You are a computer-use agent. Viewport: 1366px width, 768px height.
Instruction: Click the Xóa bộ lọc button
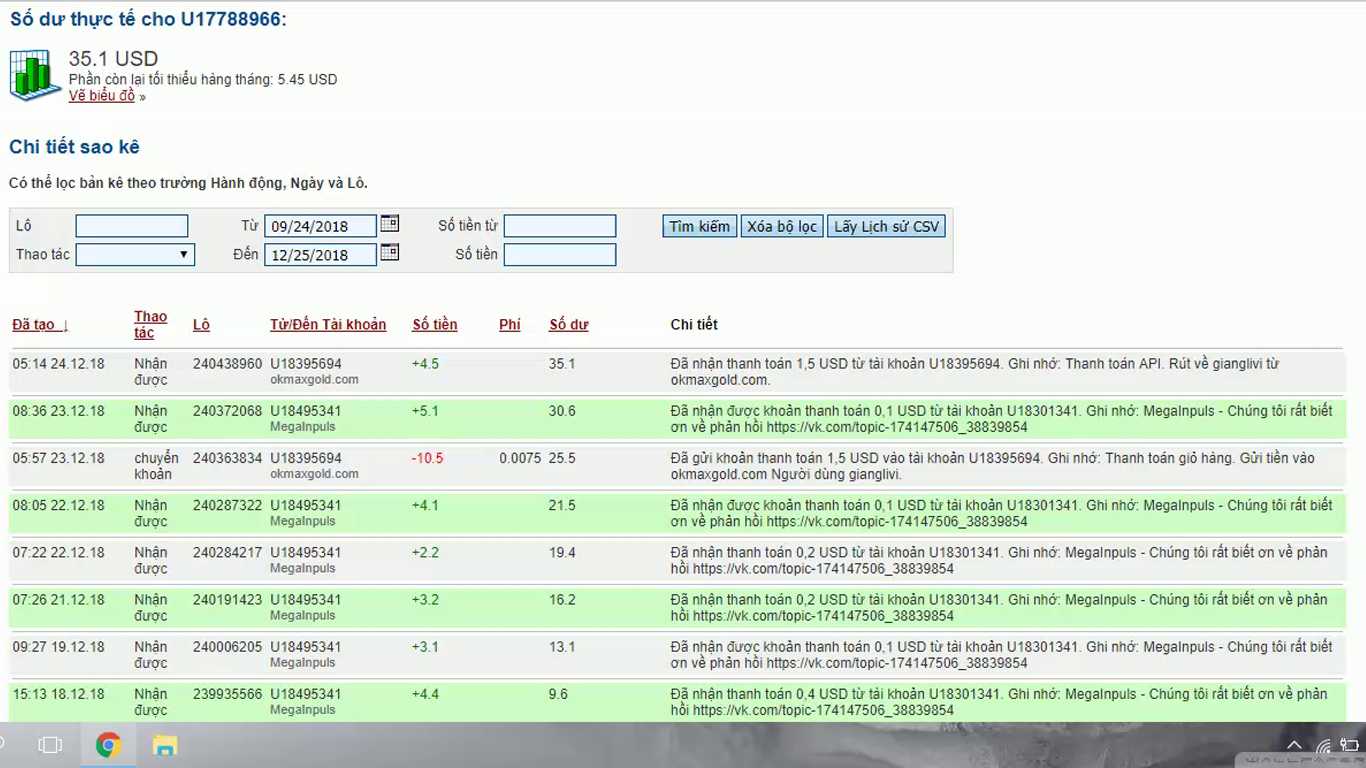pyautogui.click(x=781, y=227)
